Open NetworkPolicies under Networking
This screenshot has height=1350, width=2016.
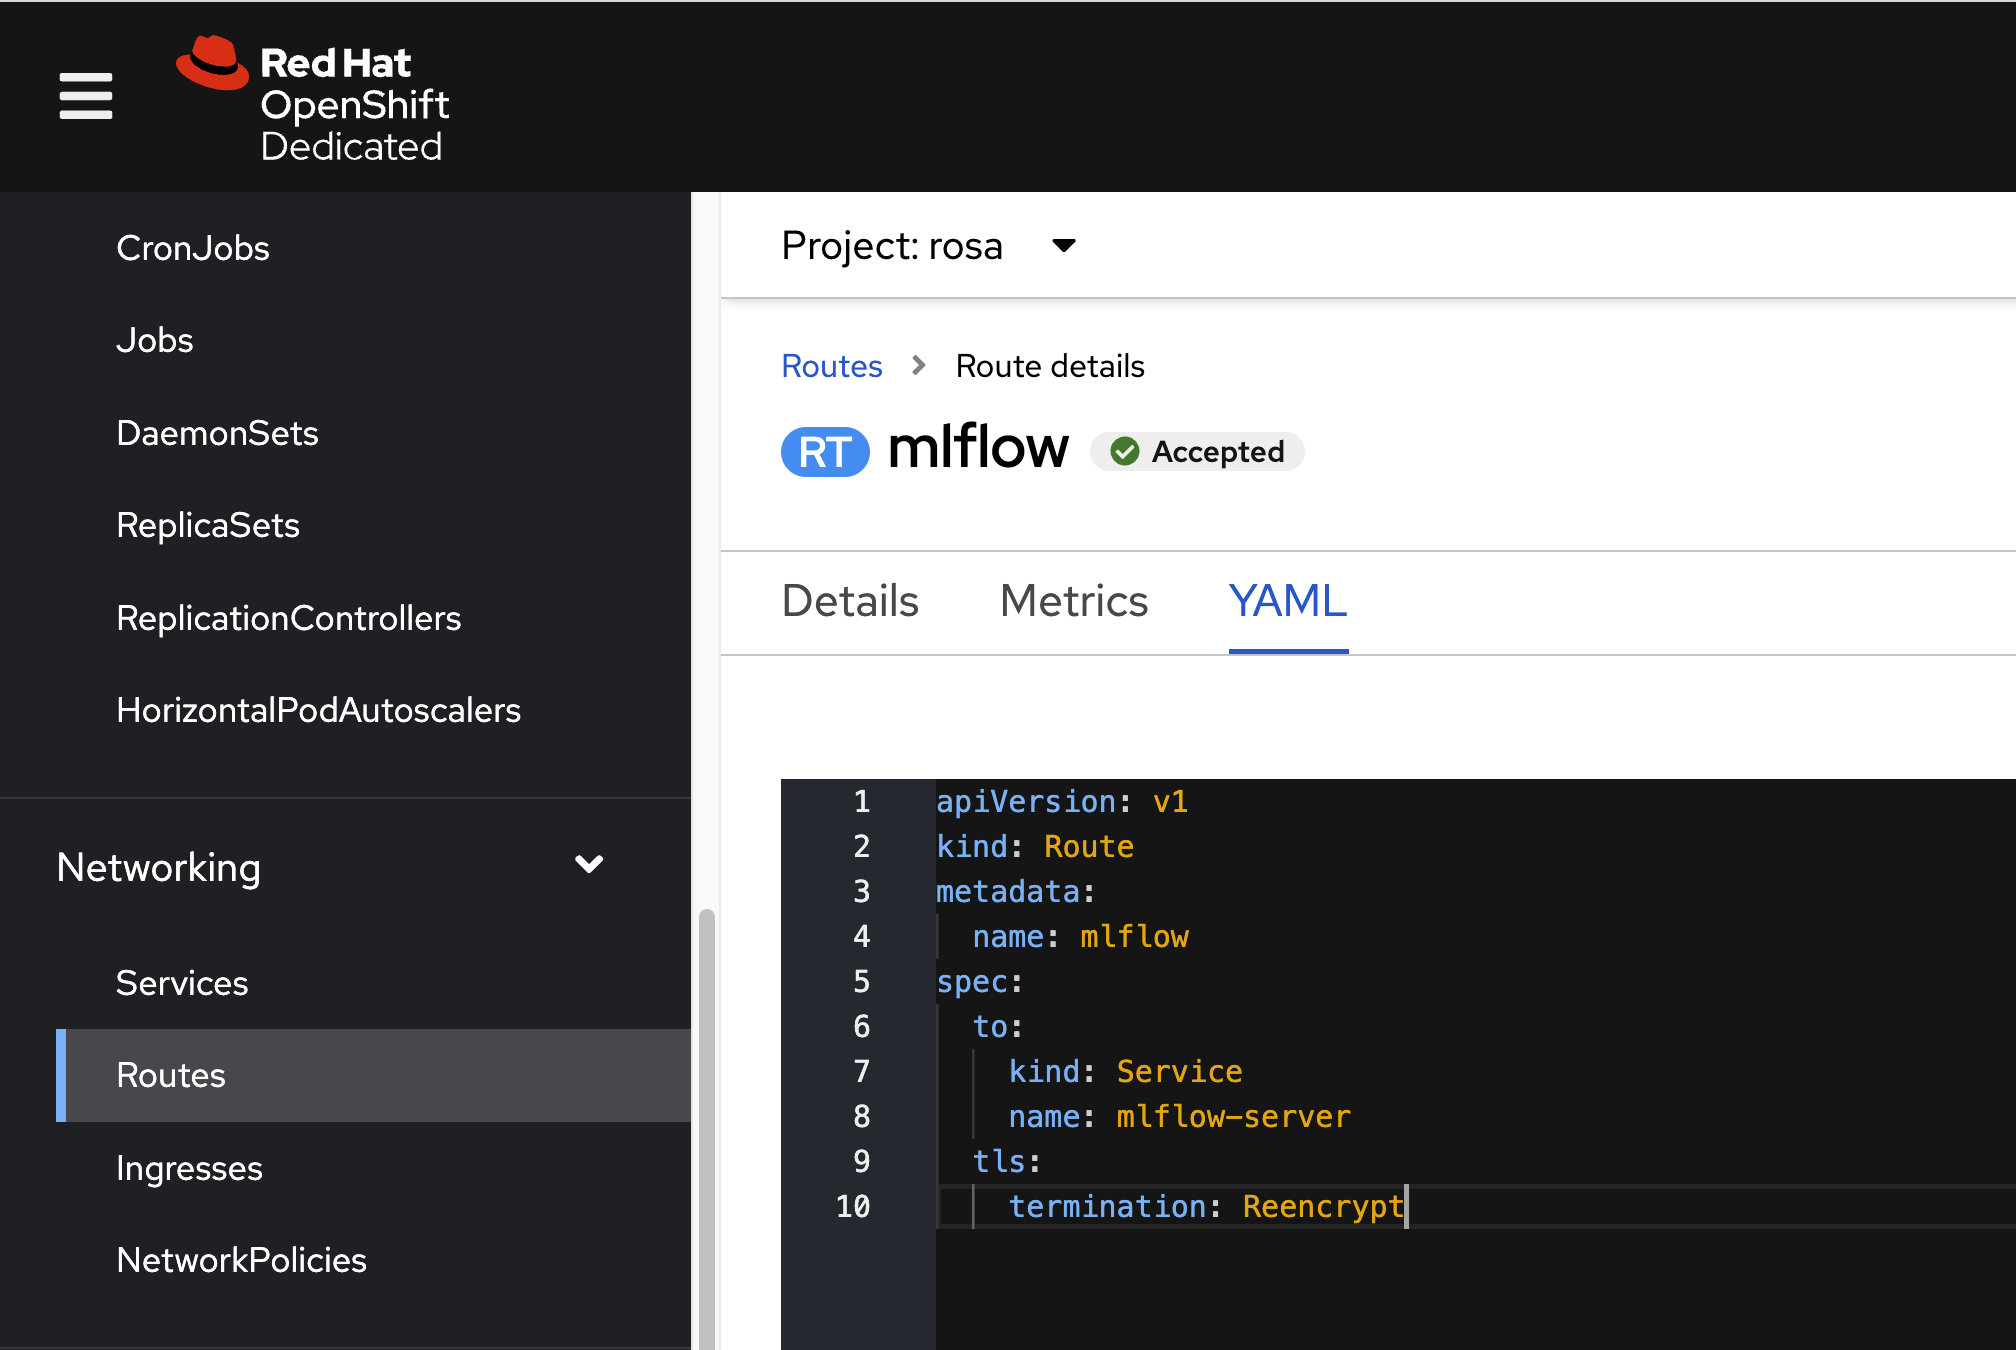[241, 1260]
